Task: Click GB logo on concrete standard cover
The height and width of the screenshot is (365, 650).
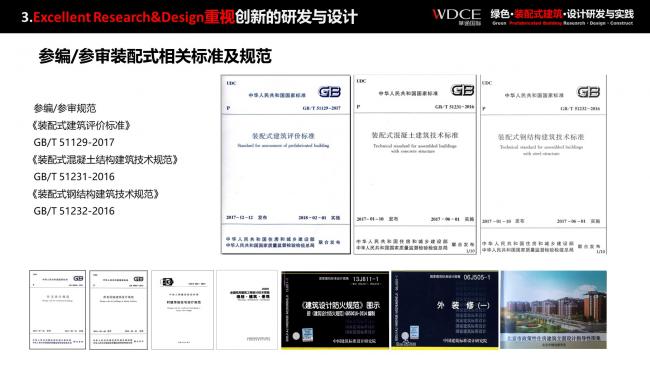Action: (463, 90)
